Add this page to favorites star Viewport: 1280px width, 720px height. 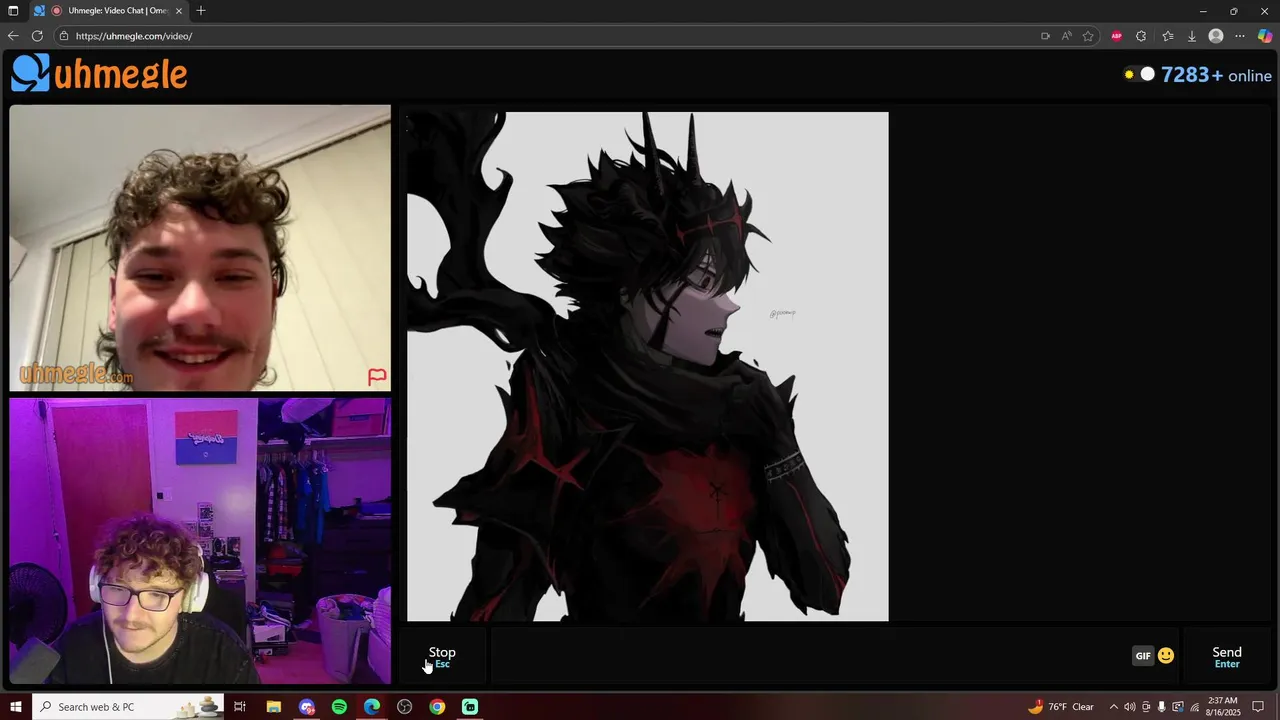[1088, 36]
